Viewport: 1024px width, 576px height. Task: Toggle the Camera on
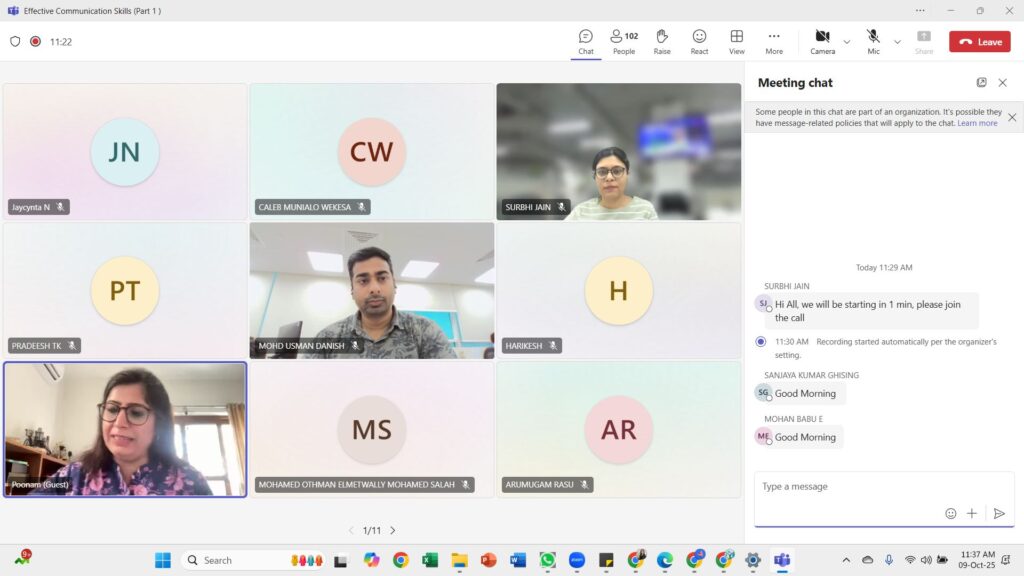pos(822,41)
